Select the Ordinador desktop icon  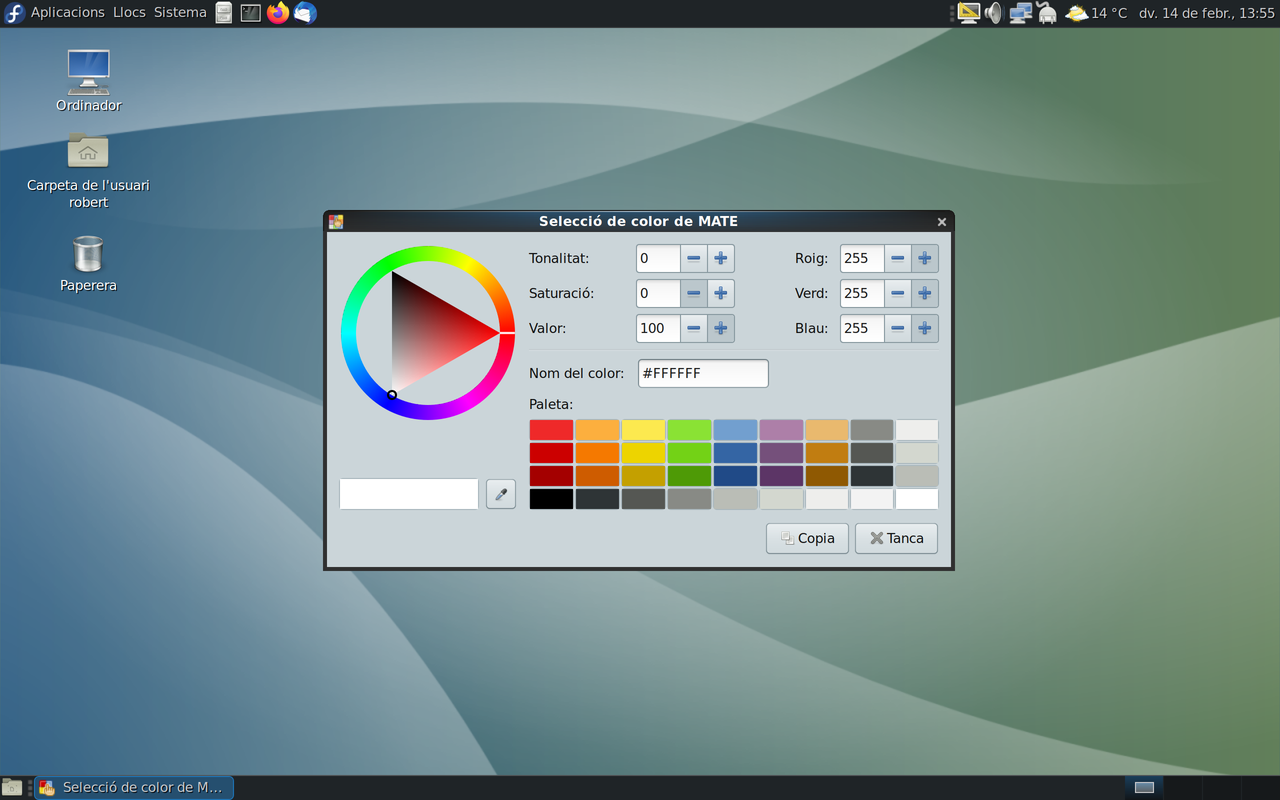tap(89, 81)
